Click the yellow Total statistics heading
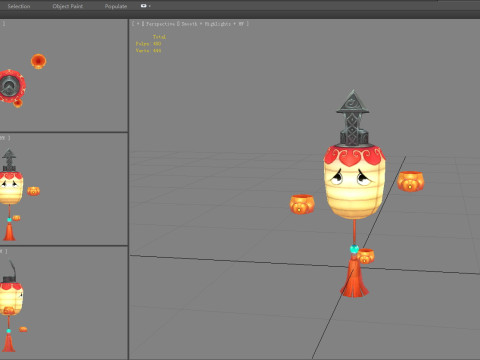 pos(159,37)
